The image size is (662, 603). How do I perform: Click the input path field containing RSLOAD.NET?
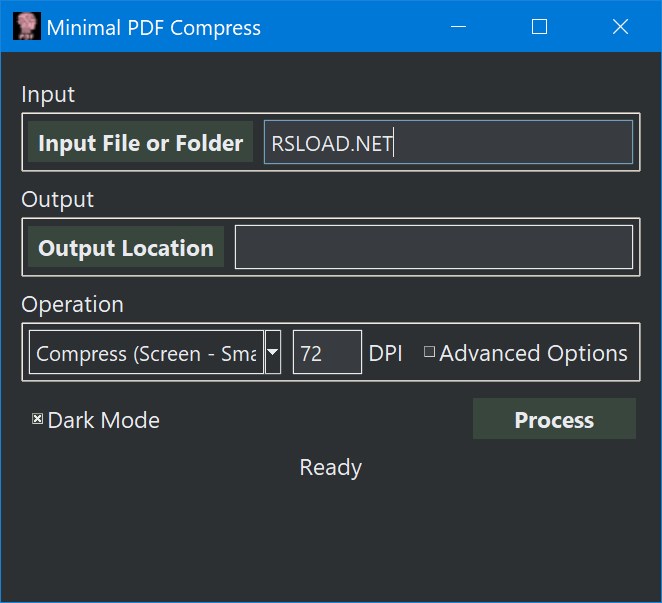click(x=448, y=142)
